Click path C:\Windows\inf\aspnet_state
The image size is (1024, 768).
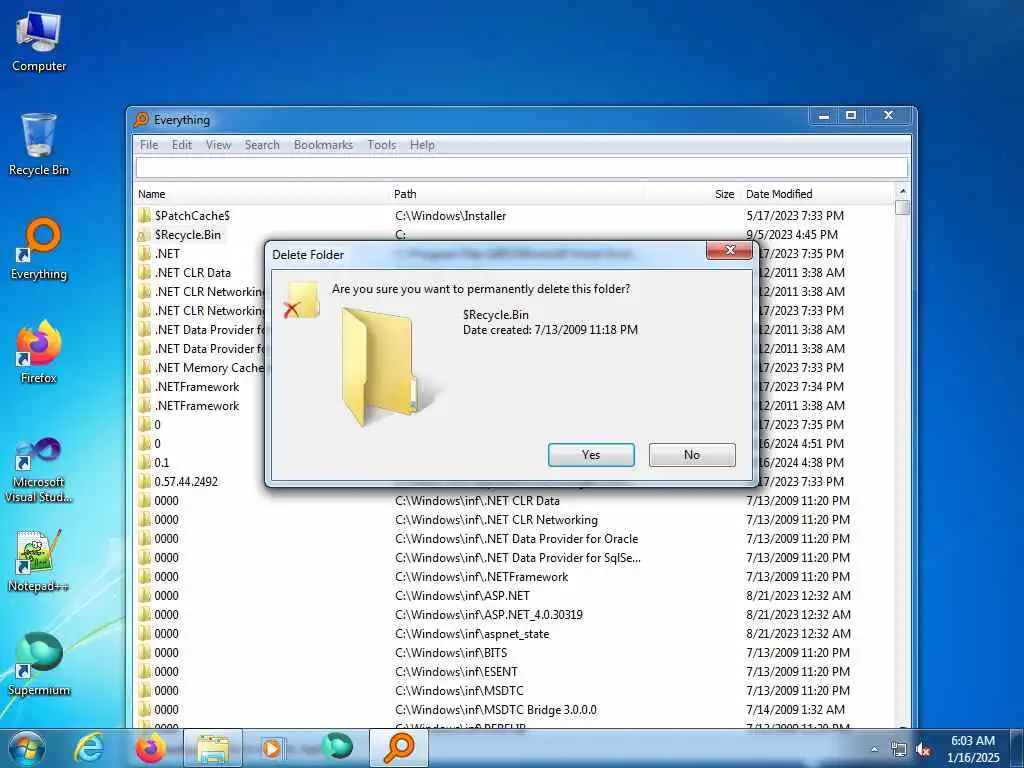click(472, 633)
